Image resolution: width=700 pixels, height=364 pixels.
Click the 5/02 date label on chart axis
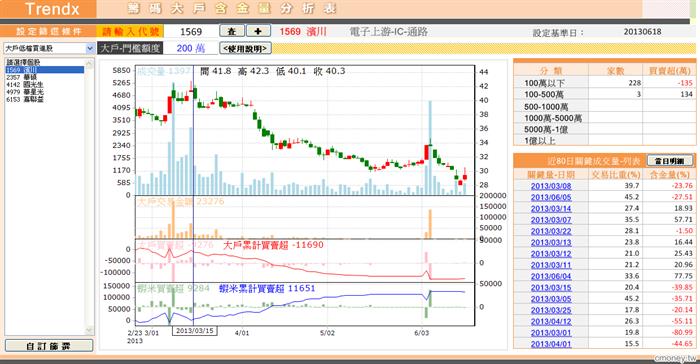pos(327,333)
